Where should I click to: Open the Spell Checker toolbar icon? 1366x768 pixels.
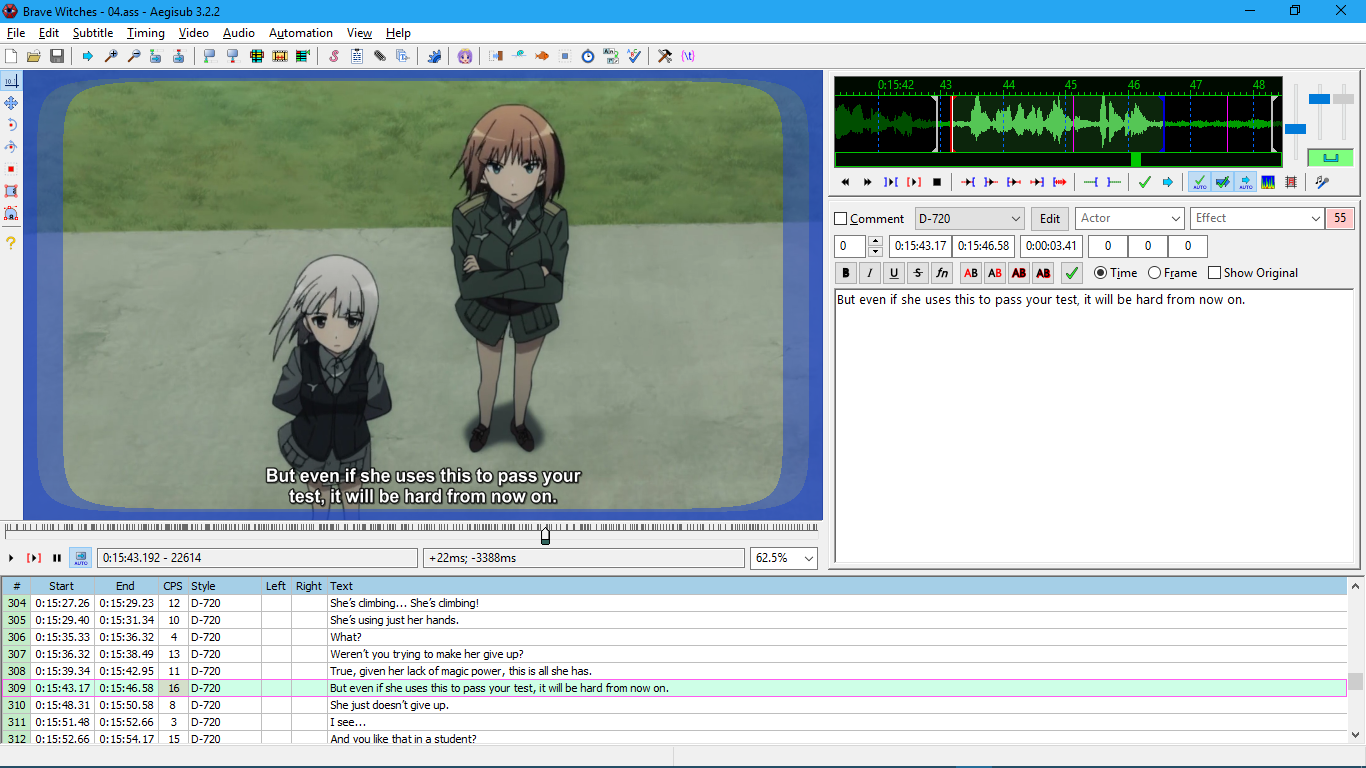tap(633, 56)
